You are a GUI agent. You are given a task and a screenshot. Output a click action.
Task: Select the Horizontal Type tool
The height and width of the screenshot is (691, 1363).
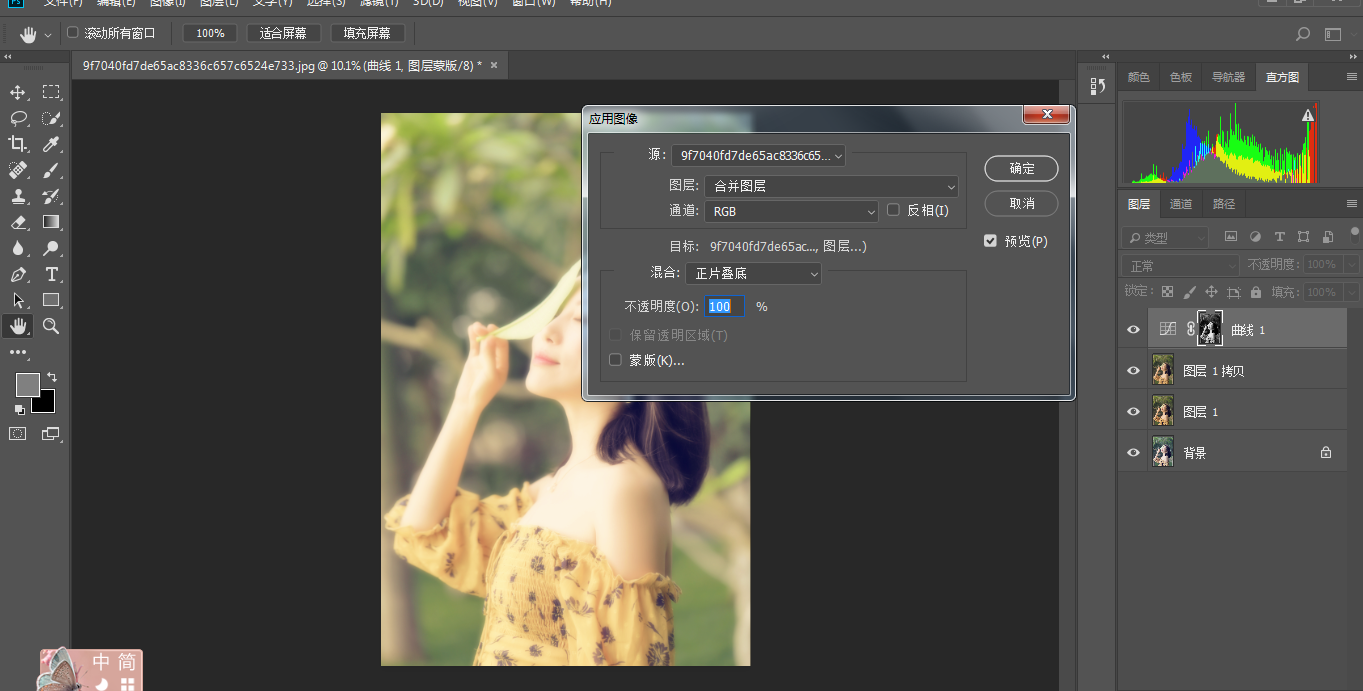pyautogui.click(x=51, y=274)
